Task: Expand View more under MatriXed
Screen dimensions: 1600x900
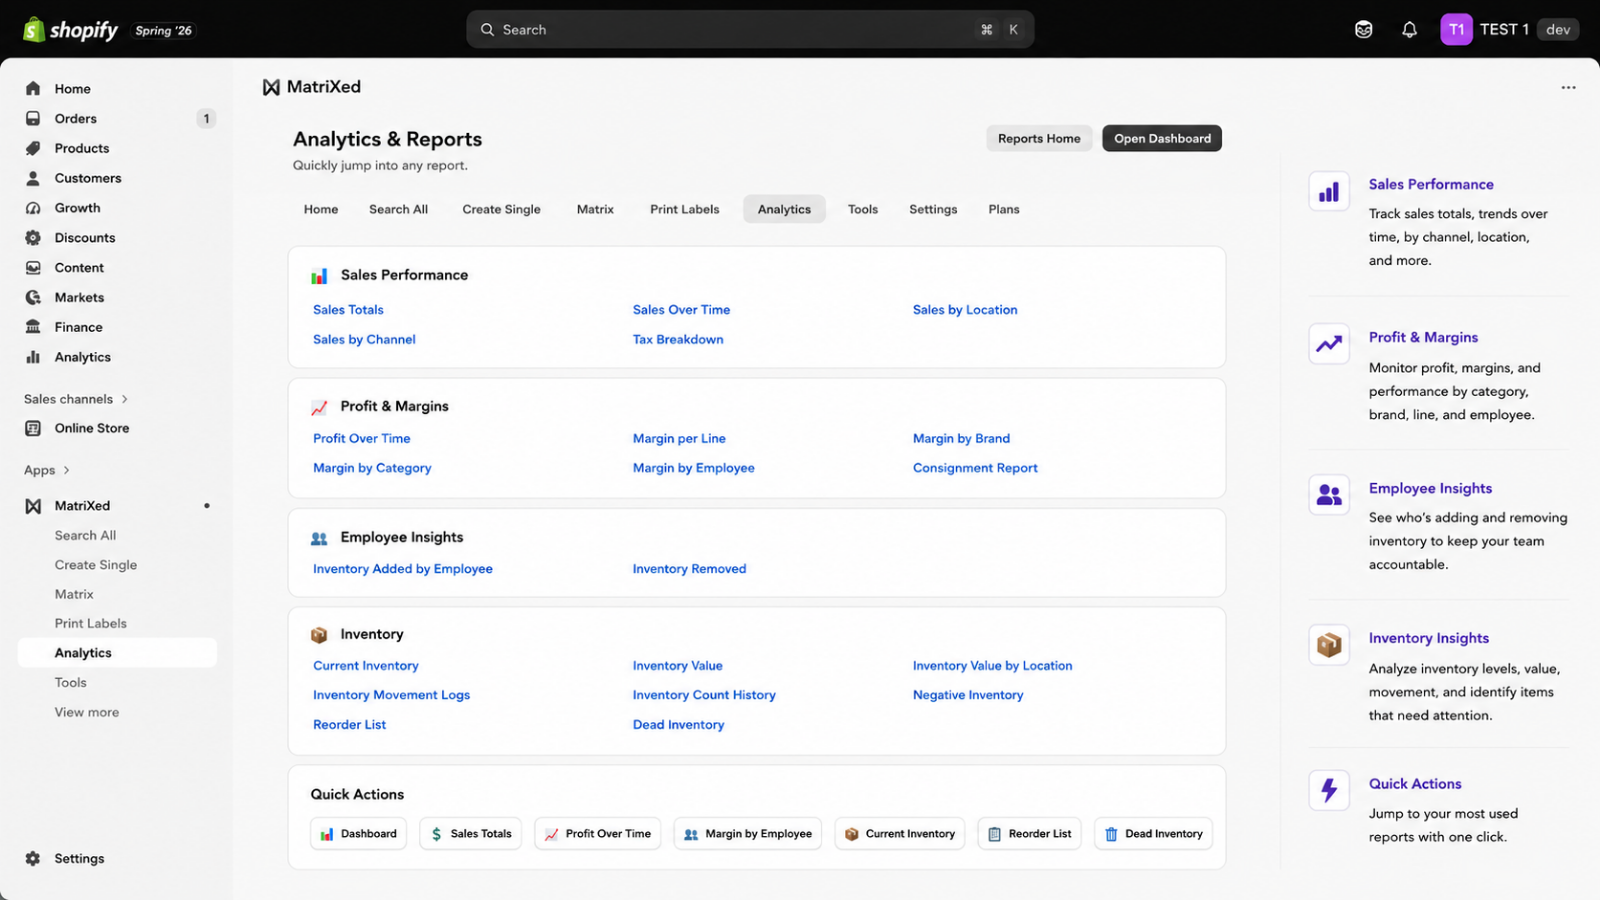Action: pyautogui.click(x=87, y=712)
